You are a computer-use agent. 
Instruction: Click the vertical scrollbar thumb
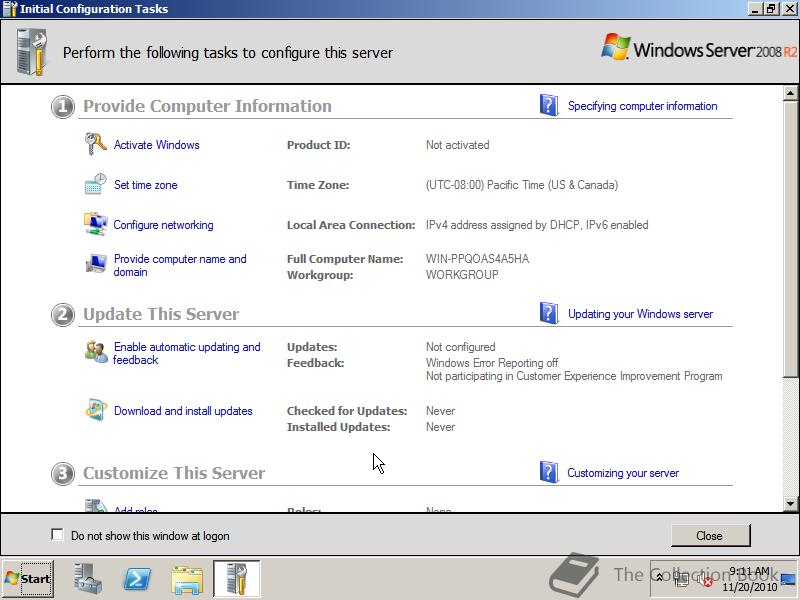(790, 239)
